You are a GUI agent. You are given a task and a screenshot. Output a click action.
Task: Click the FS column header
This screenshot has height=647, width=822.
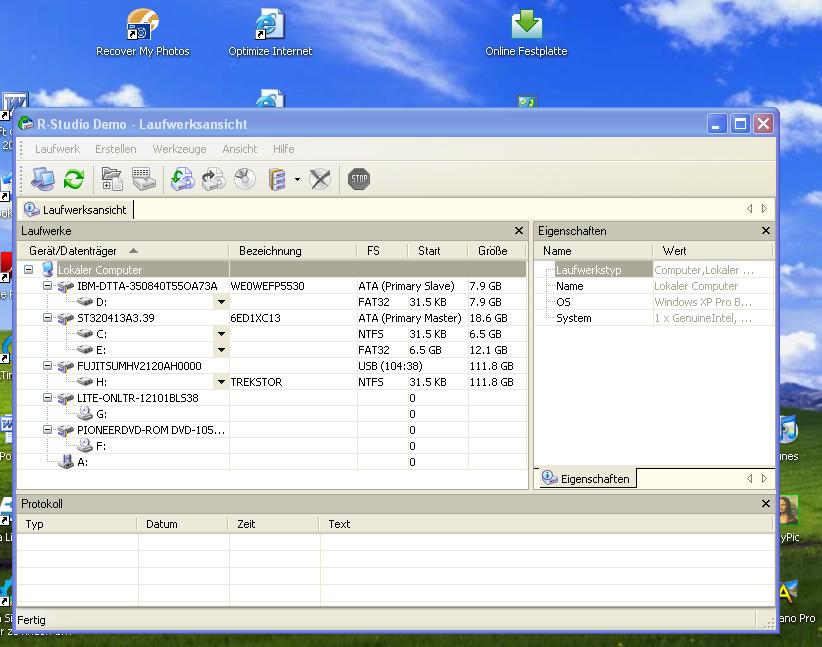coord(382,251)
